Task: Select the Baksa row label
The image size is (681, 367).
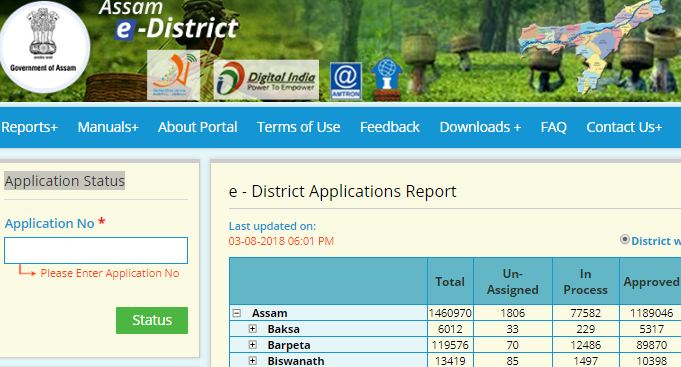Action: tap(283, 329)
